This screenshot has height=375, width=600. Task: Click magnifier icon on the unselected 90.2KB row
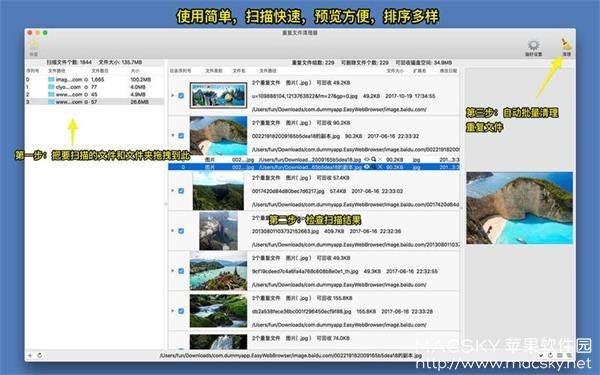click(373, 159)
